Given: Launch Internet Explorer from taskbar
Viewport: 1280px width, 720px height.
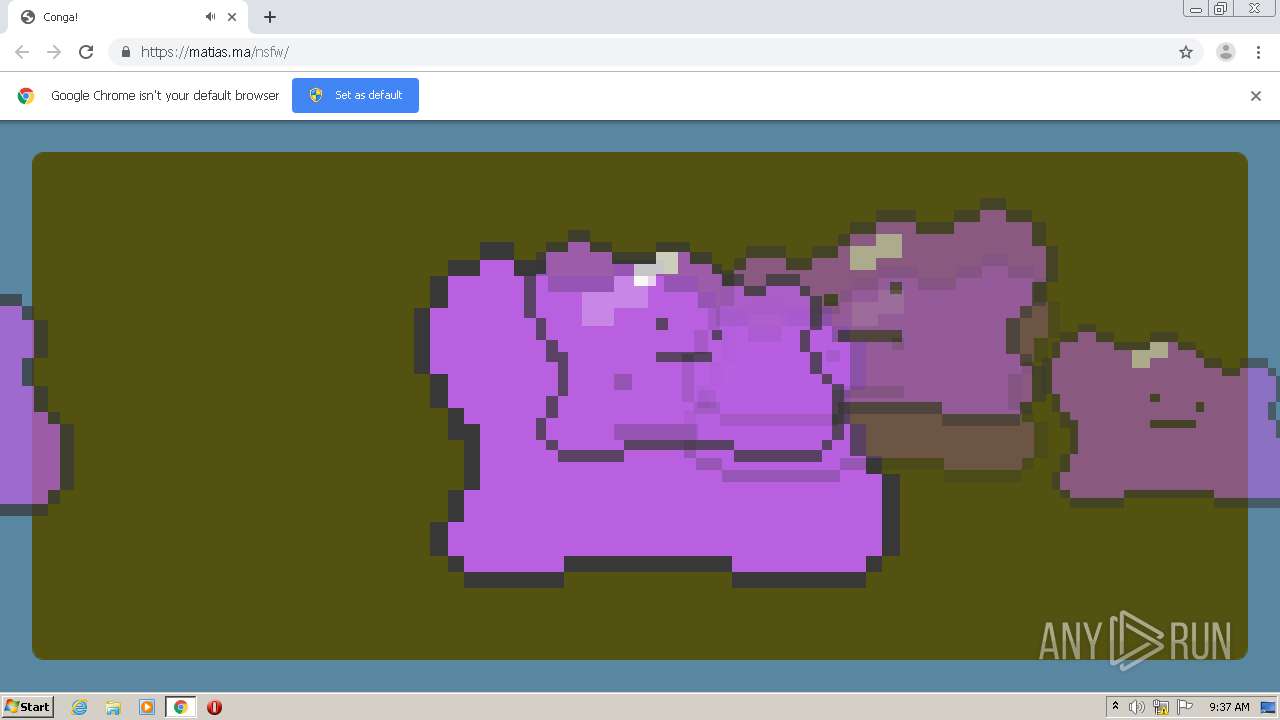Looking at the screenshot, I should 79,707.
